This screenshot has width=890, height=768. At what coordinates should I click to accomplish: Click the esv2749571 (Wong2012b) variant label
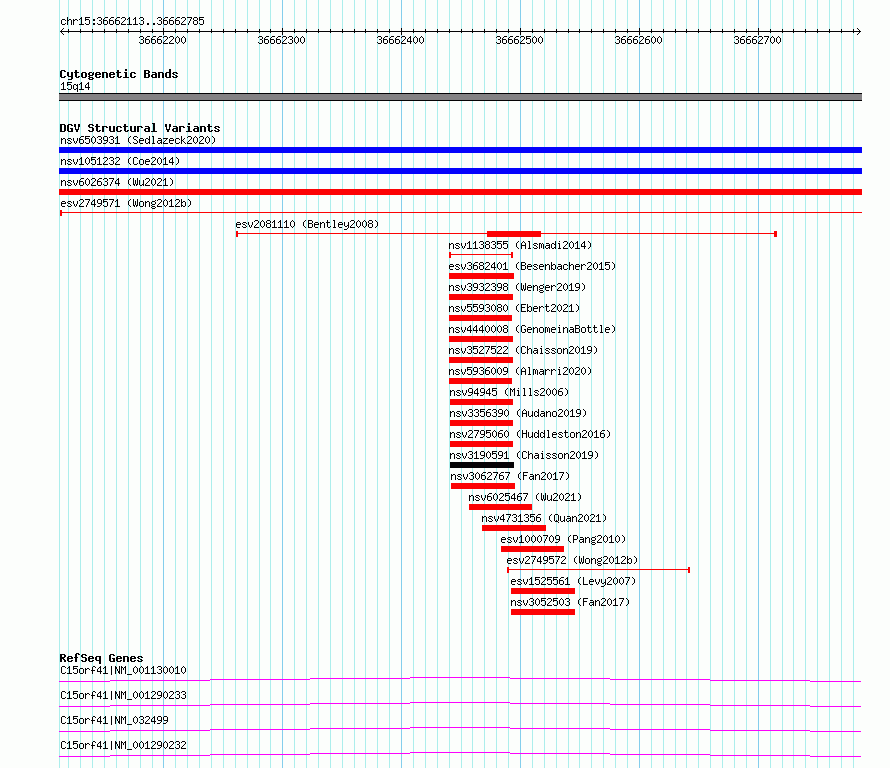coord(126,203)
